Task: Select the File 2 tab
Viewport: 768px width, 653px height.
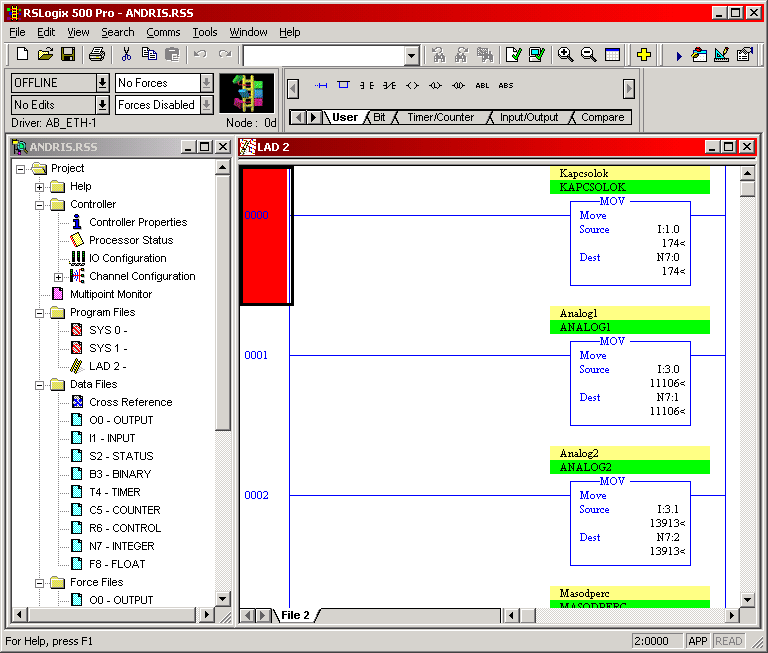Action: (295, 615)
